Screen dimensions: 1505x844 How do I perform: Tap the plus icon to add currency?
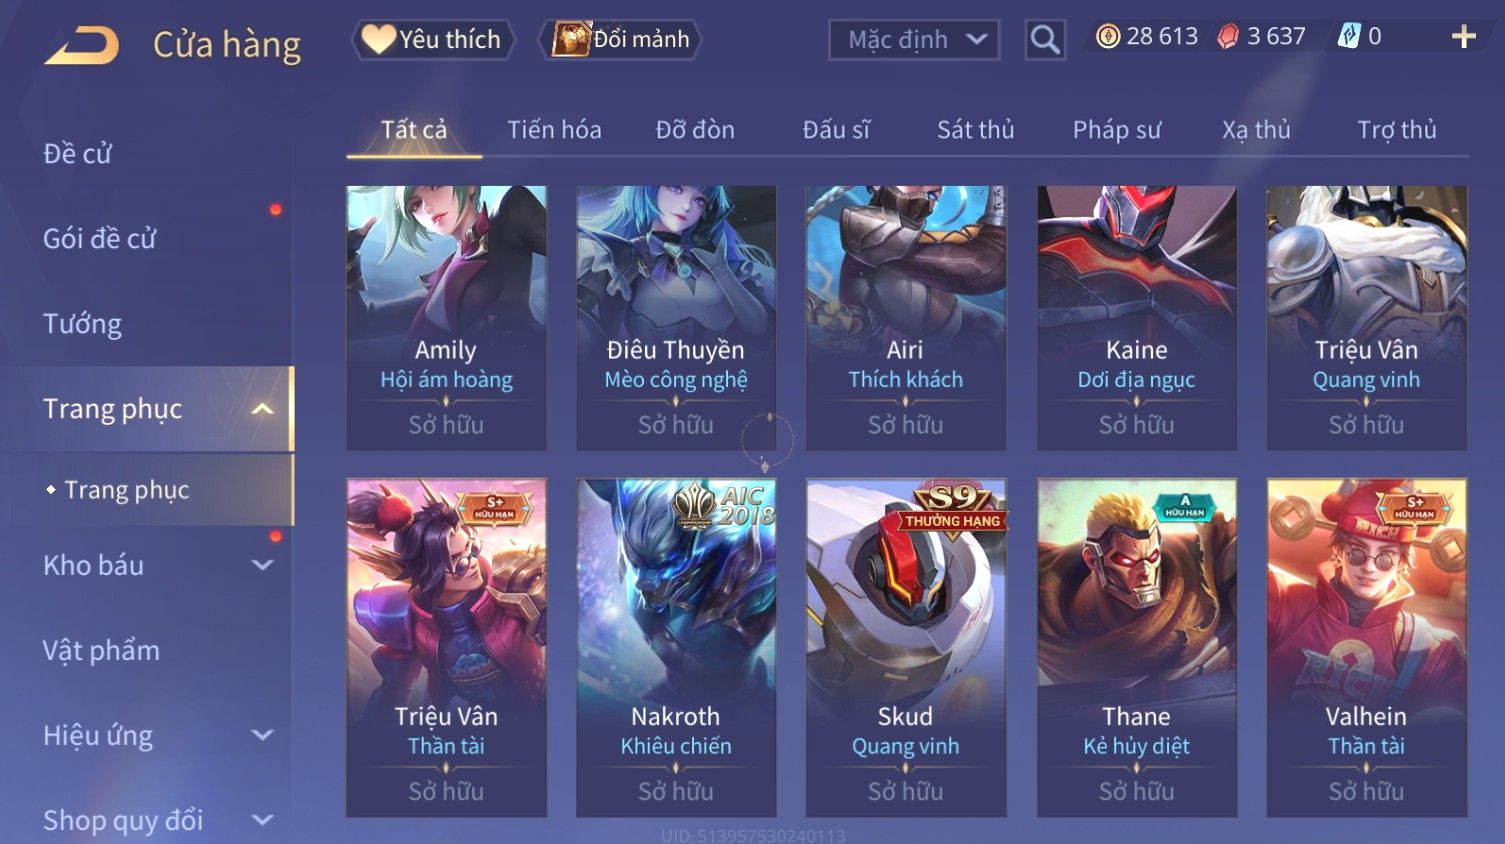click(x=1464, y=37)
